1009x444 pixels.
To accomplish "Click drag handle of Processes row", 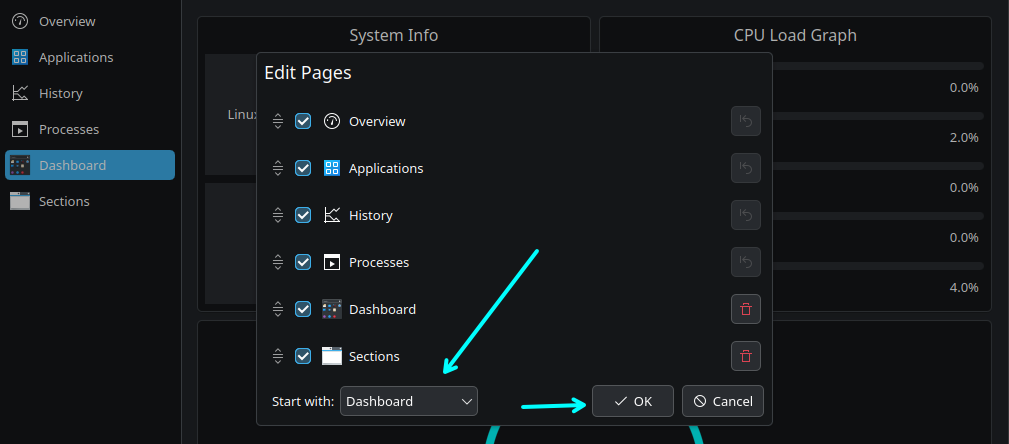I will [x=278, y=262].
